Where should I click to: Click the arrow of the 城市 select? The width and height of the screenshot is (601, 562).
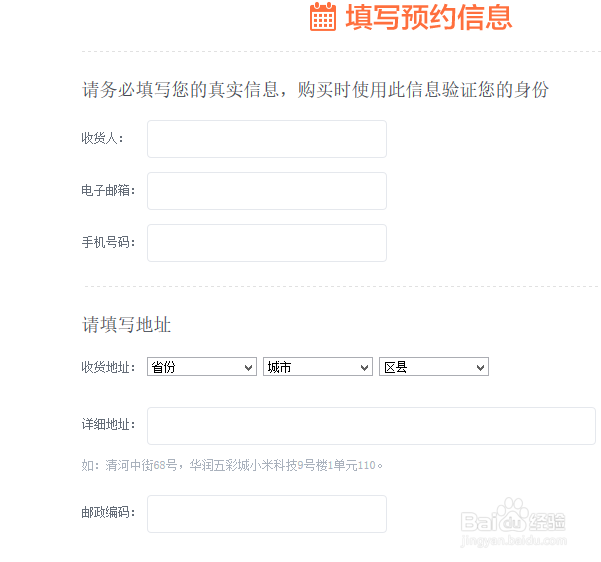pyautogui.click(x=365, y=368)
